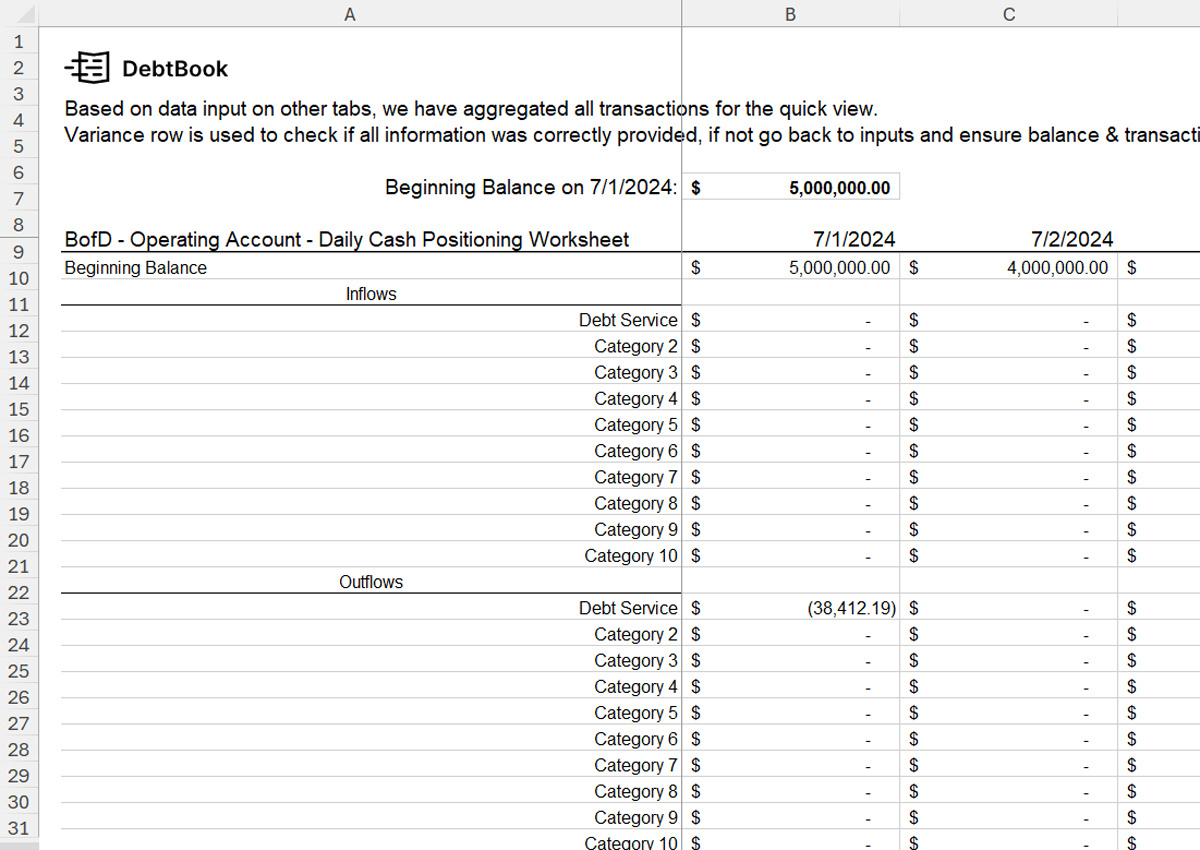Click row 22 number to select the row

click(19, 591)
